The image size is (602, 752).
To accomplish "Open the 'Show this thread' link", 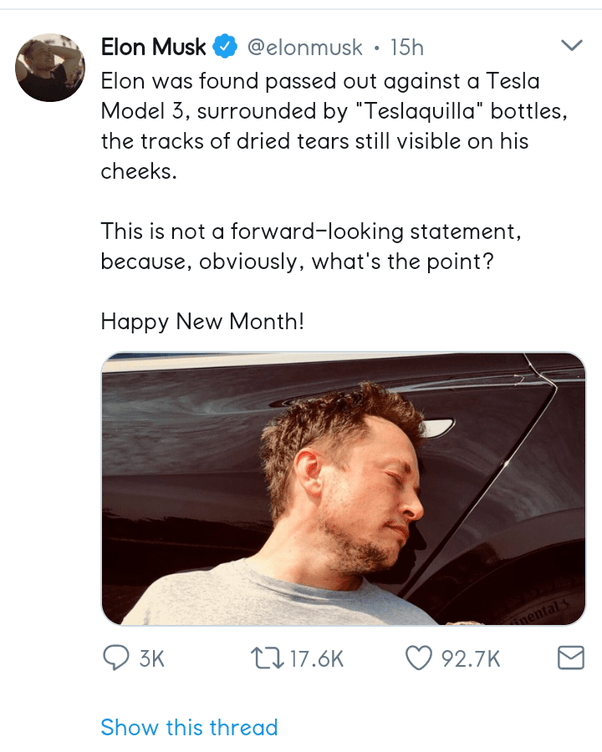I will pyautogui.click(x=189, y=727).
